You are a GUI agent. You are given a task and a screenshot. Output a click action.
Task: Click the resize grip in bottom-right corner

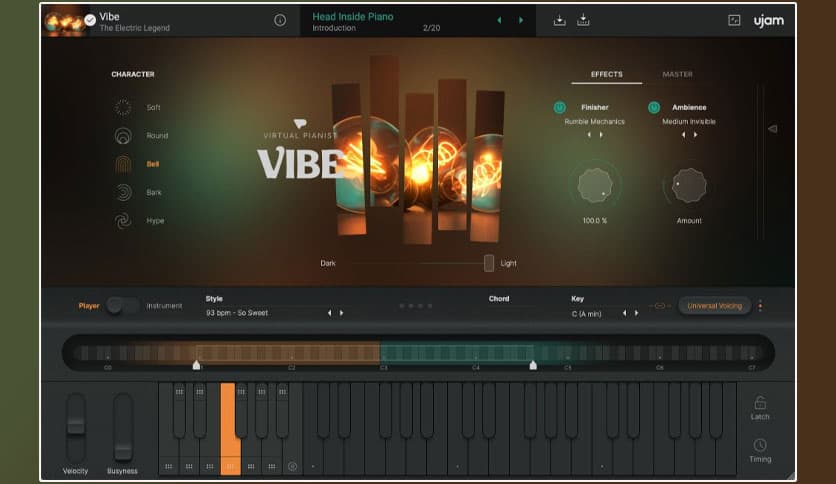[791, 476]
